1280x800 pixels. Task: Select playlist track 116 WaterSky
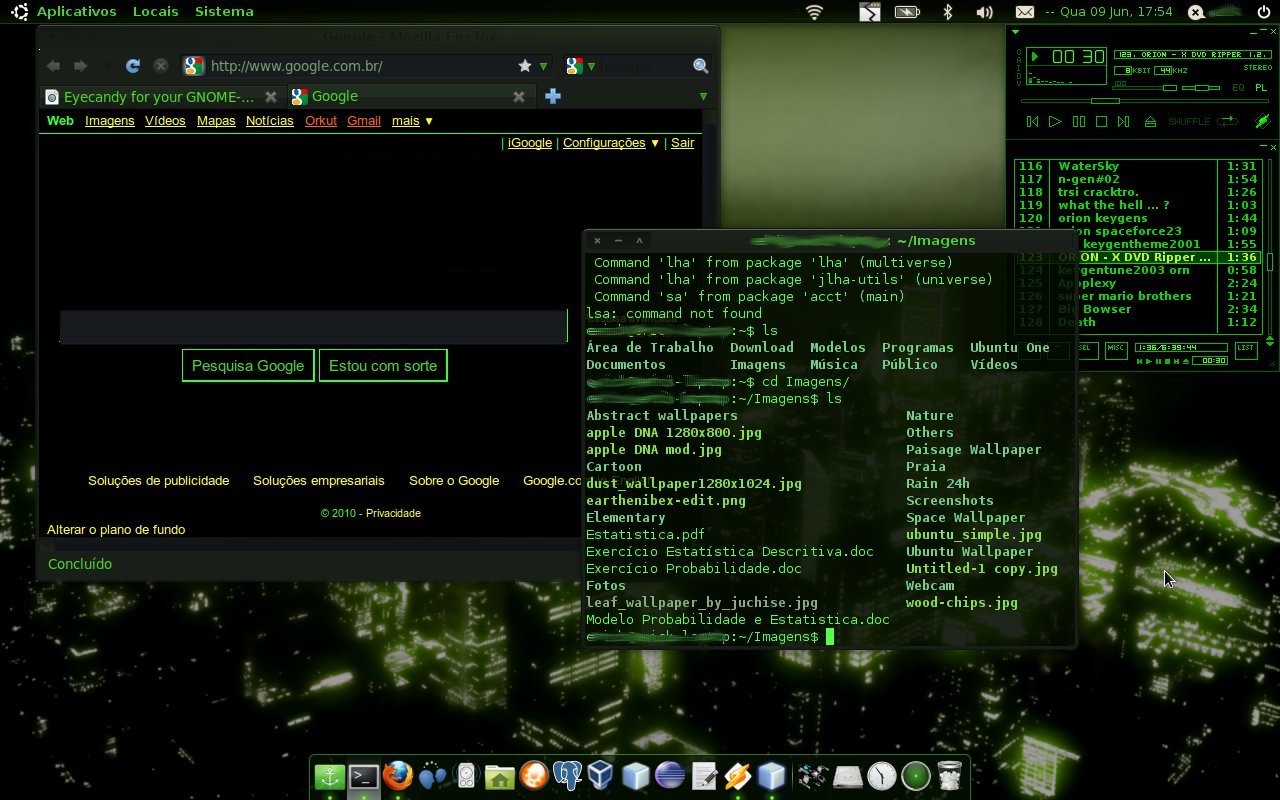click(1137, 166)
